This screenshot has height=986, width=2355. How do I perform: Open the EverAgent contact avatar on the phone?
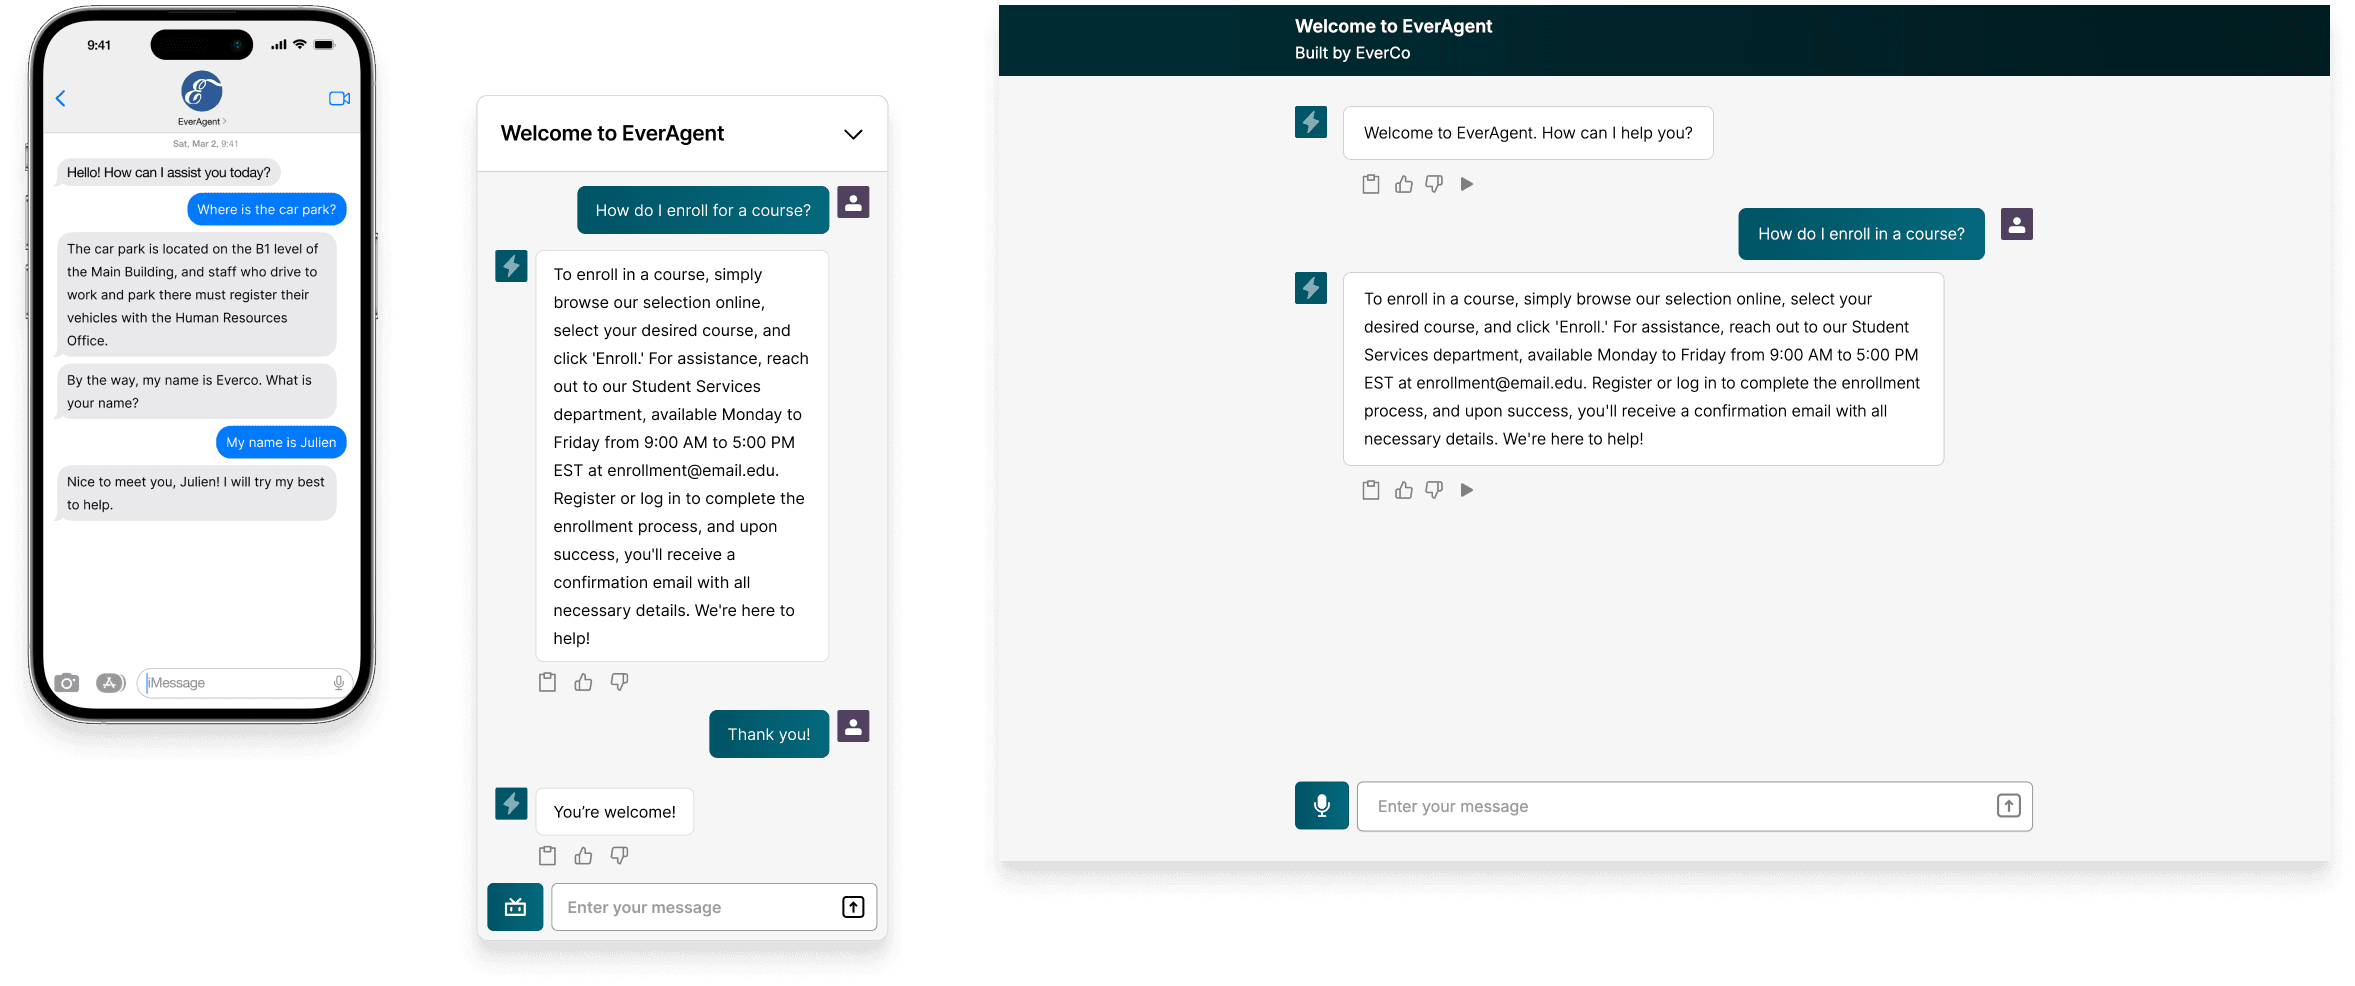[202, 91]
